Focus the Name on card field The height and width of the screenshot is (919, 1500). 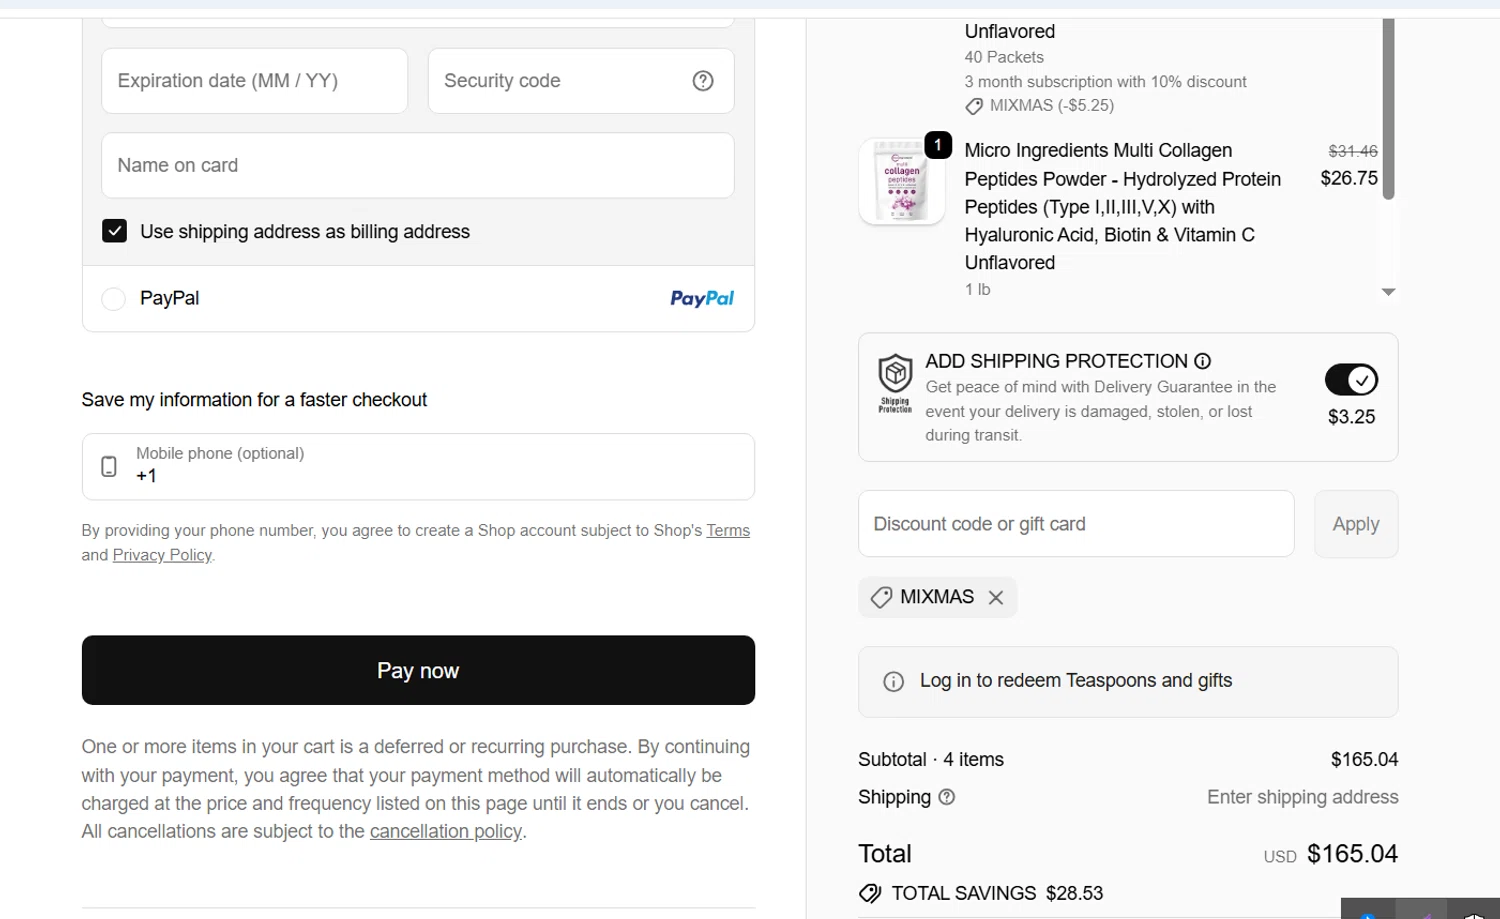(x=418, y=165)
